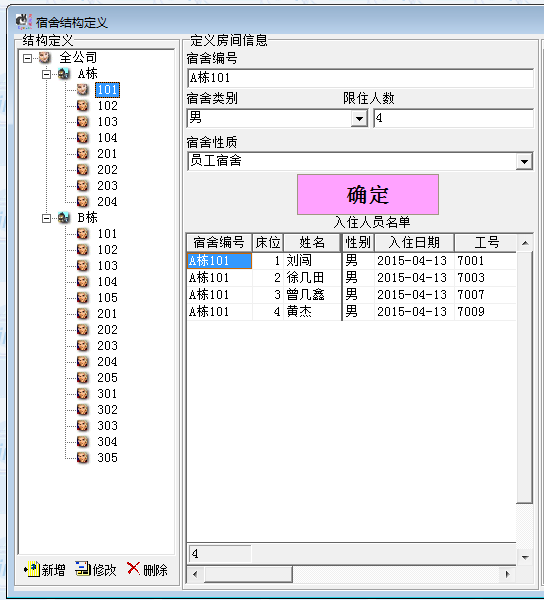Click the 姓名 column header
The width and height of the screenshot is (544, 600).
[312, 242]
